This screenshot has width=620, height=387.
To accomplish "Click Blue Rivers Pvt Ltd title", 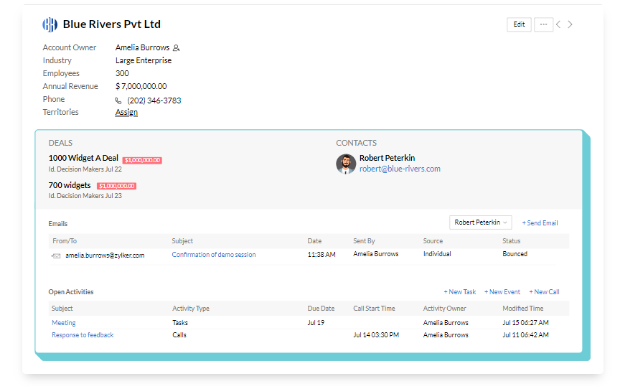I will [x=112, y=24].
